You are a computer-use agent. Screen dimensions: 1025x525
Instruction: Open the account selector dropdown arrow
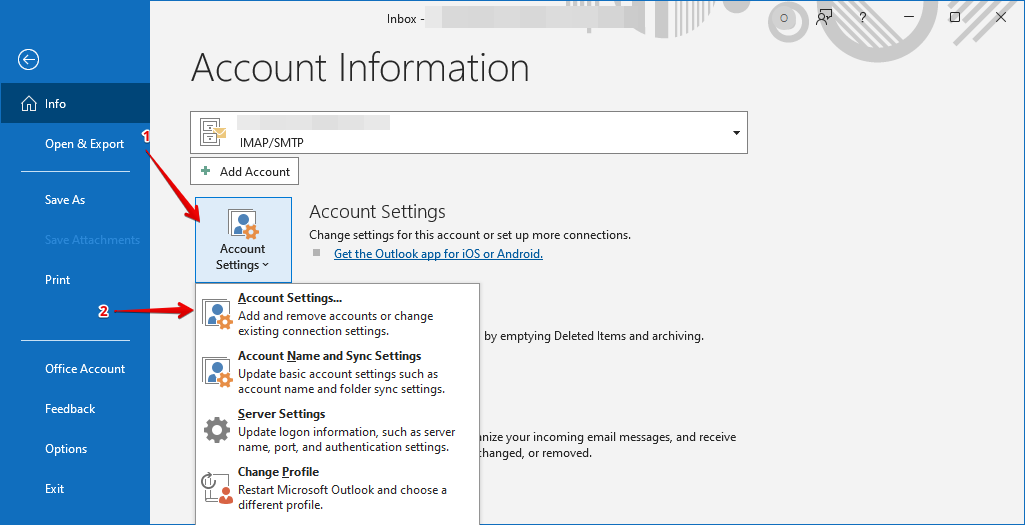coord(737,133)
